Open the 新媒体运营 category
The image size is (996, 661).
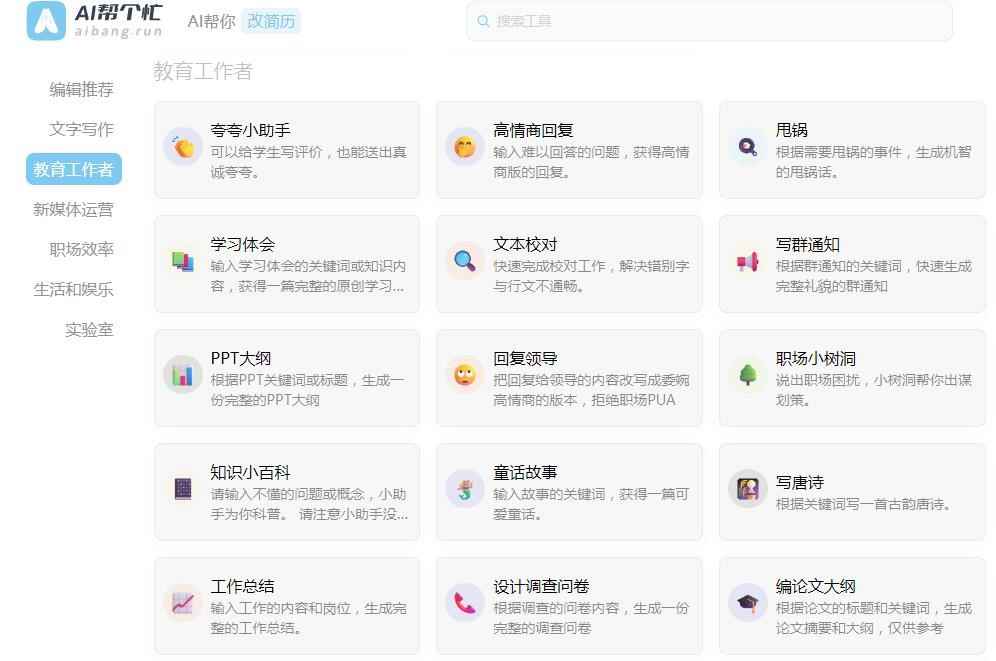tap(73, 209)
